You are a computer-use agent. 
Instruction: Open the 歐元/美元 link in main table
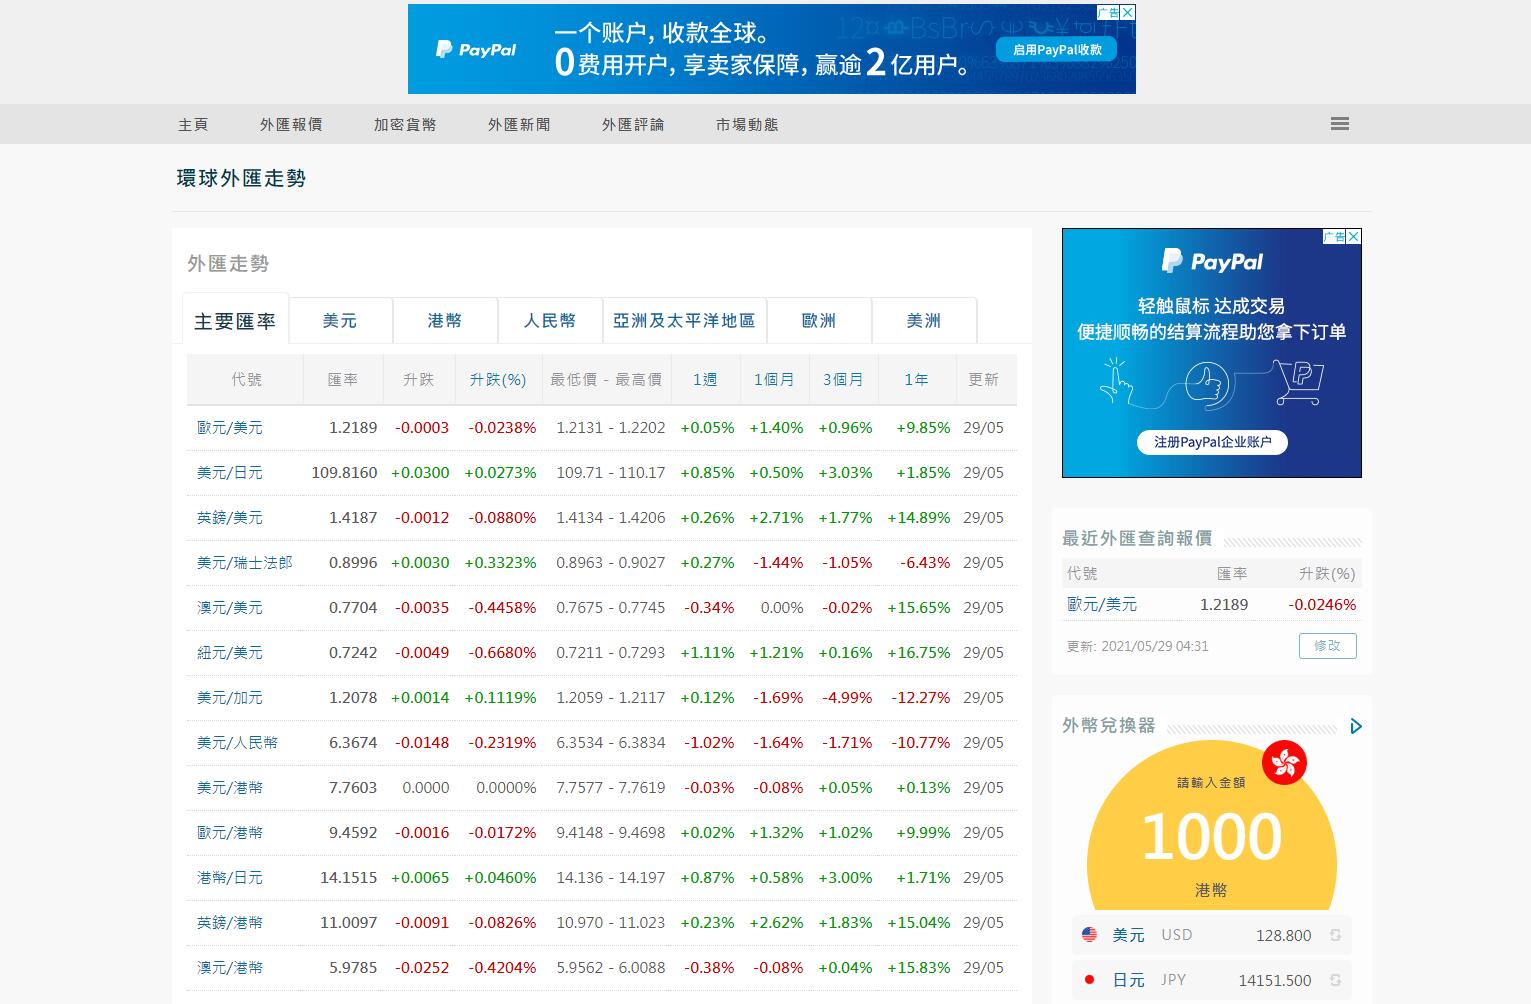click(x=230, y=428)
